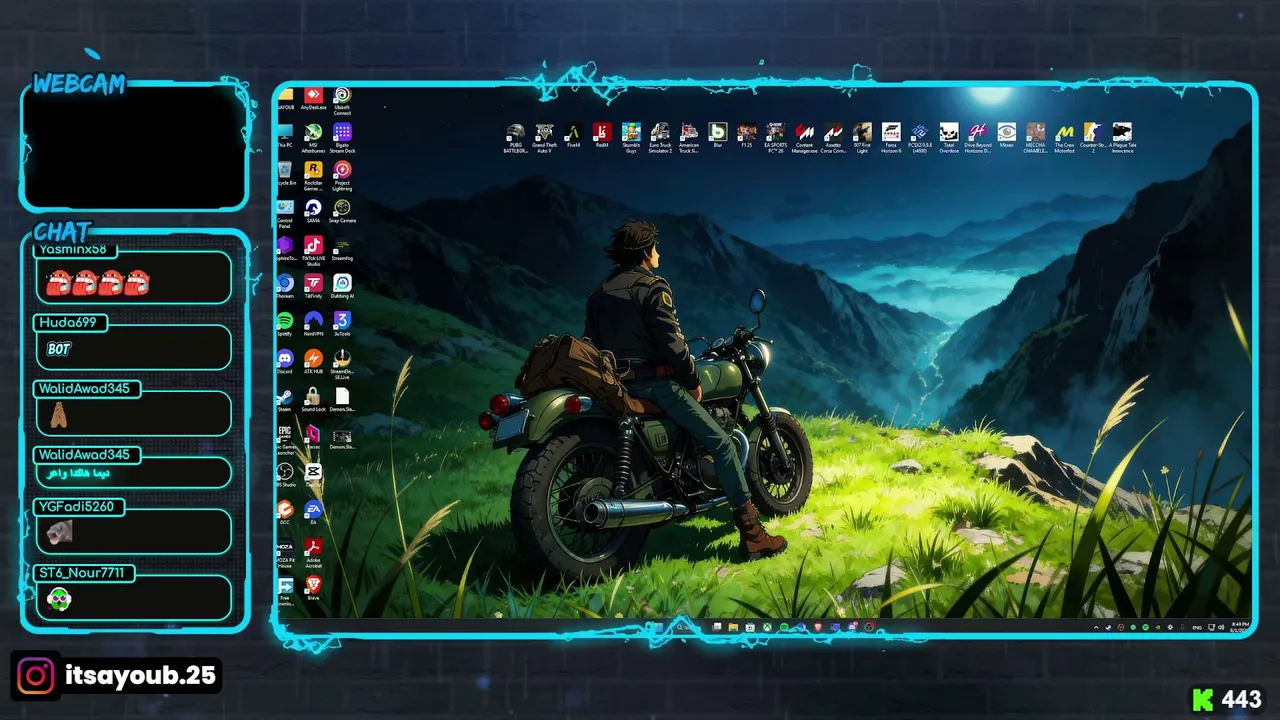Select the MOZA Pit House desktop icon
The width and height of the screenshot is (1280, 720).
point(285,553)
